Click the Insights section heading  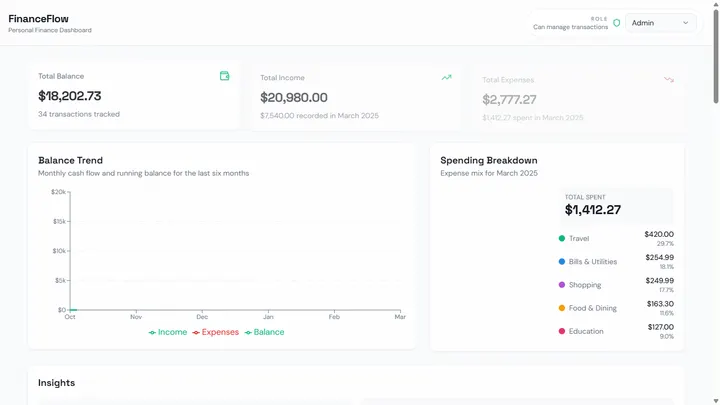point(56,383)
